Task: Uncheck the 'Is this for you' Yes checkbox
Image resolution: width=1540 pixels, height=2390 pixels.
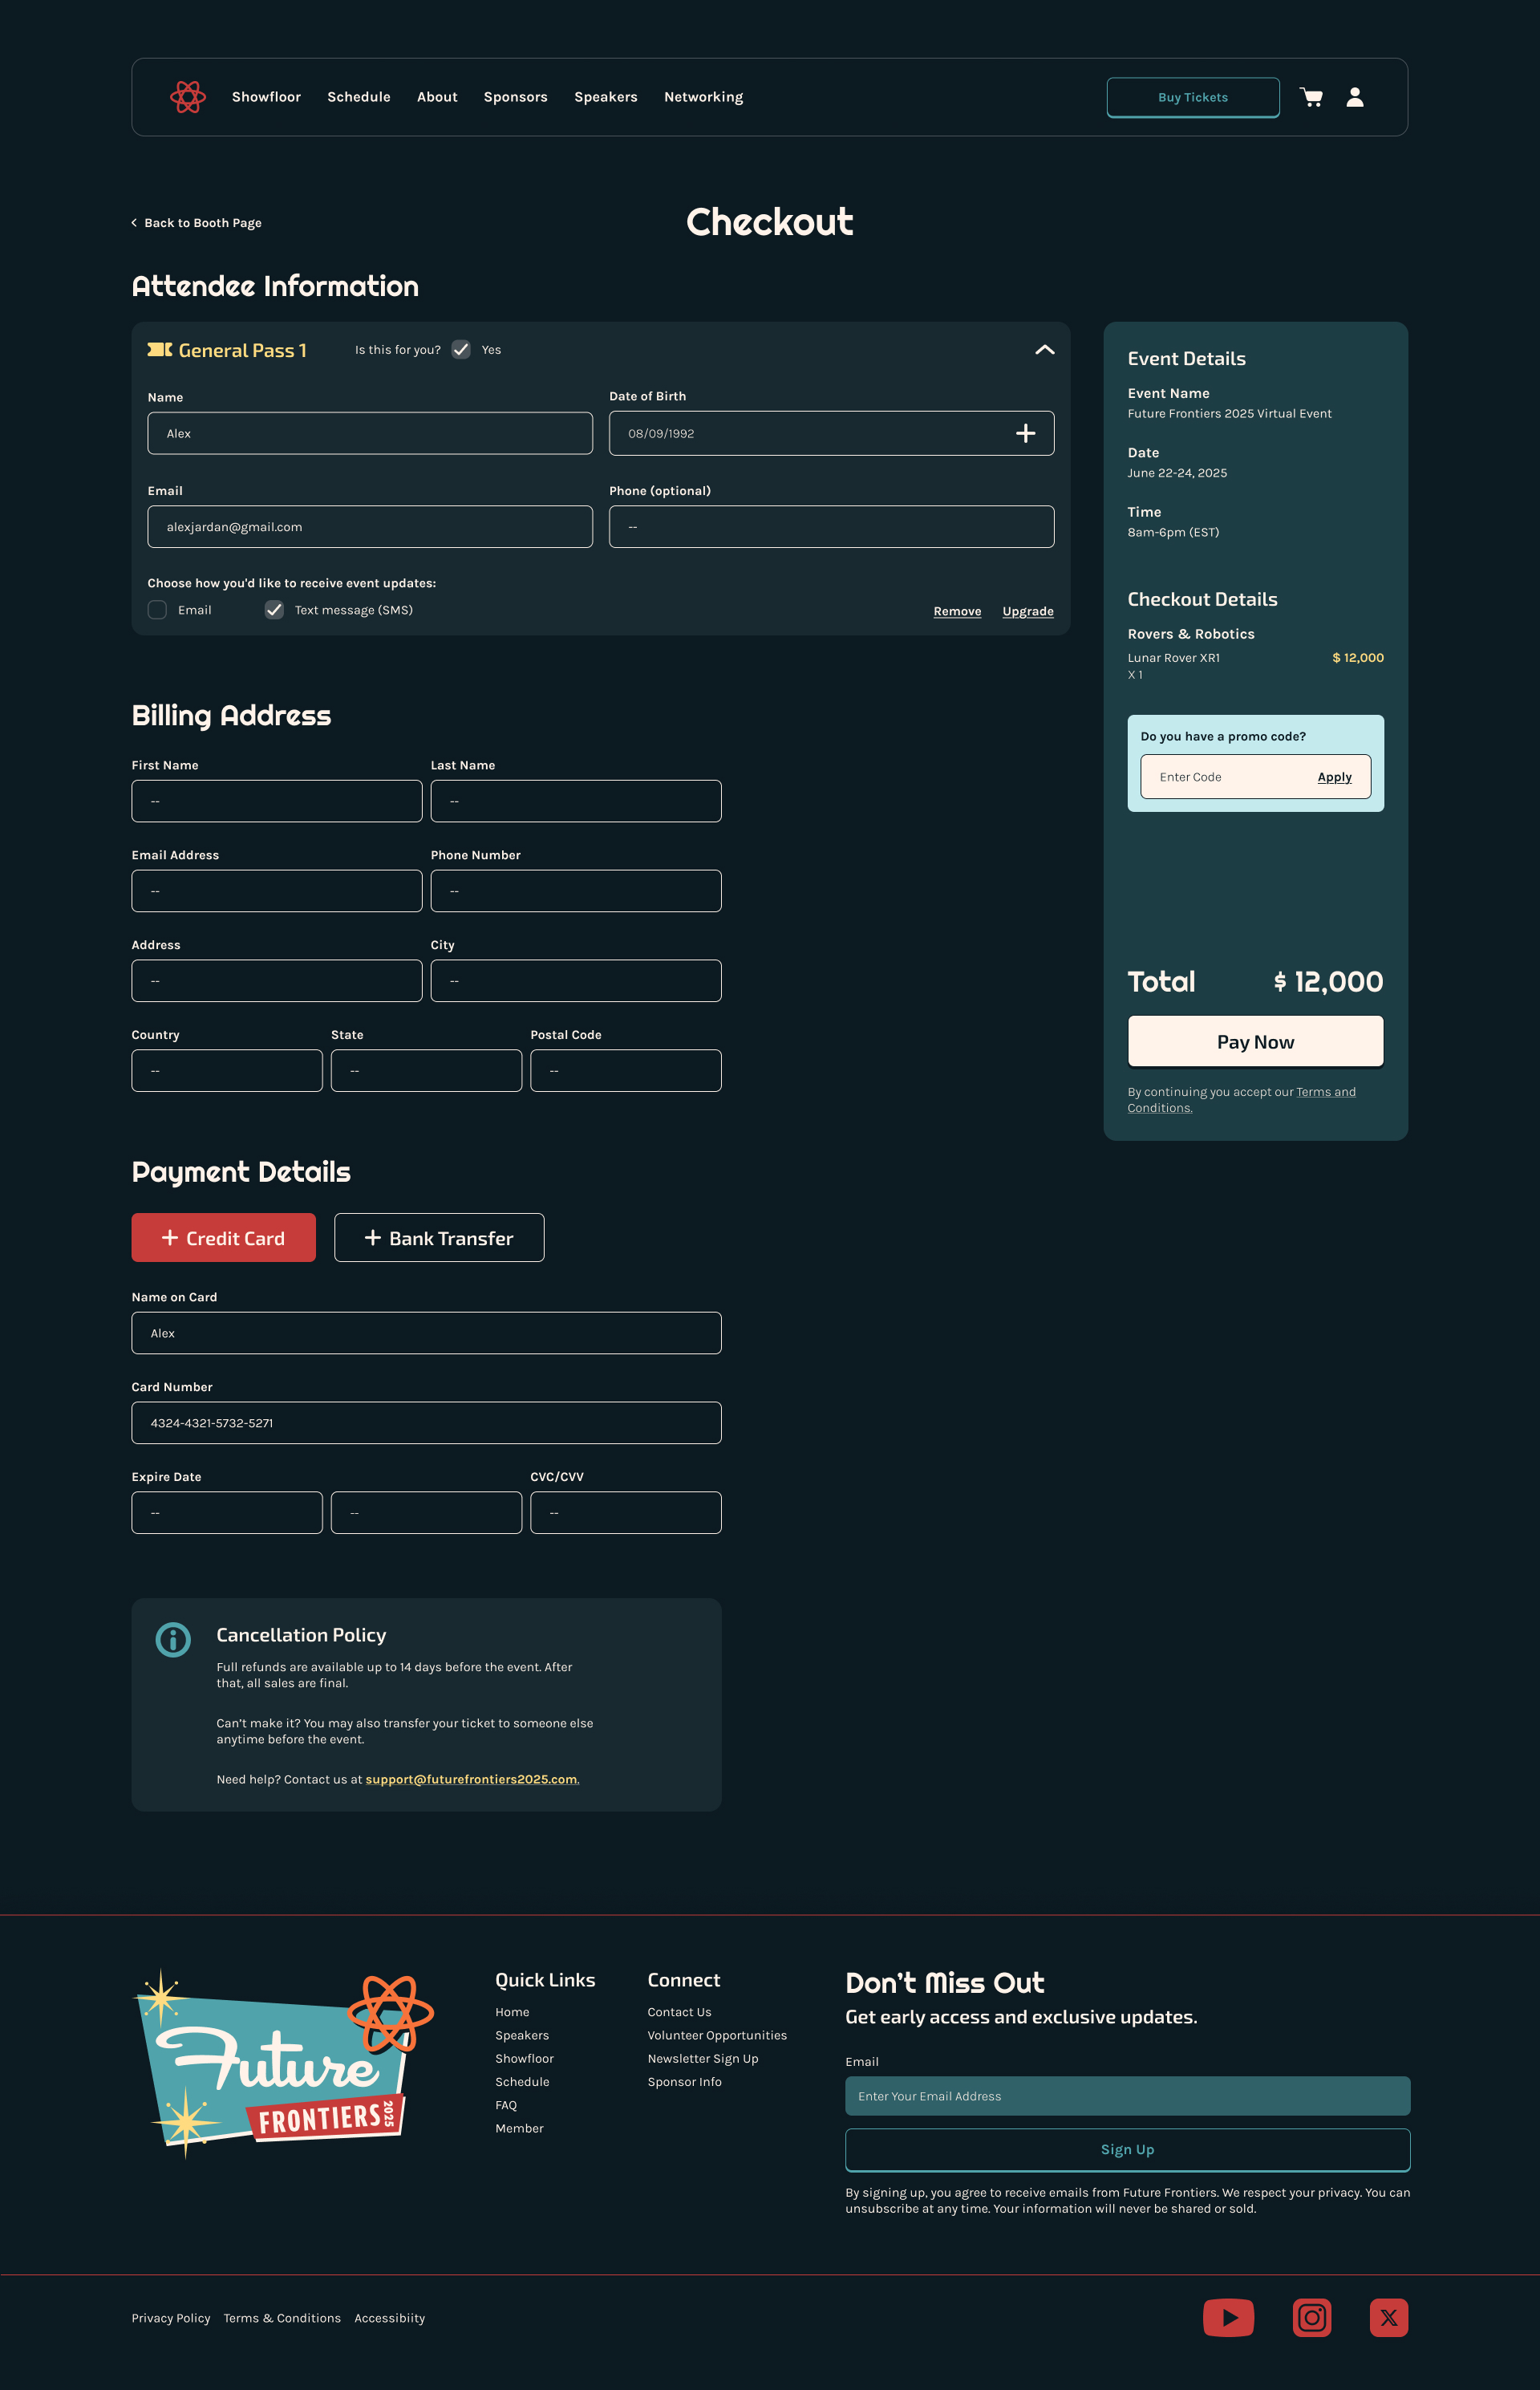Action: (461, 349)
